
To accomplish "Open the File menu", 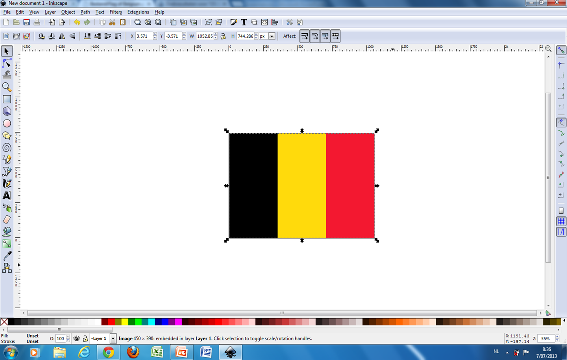I will [7, 12].
